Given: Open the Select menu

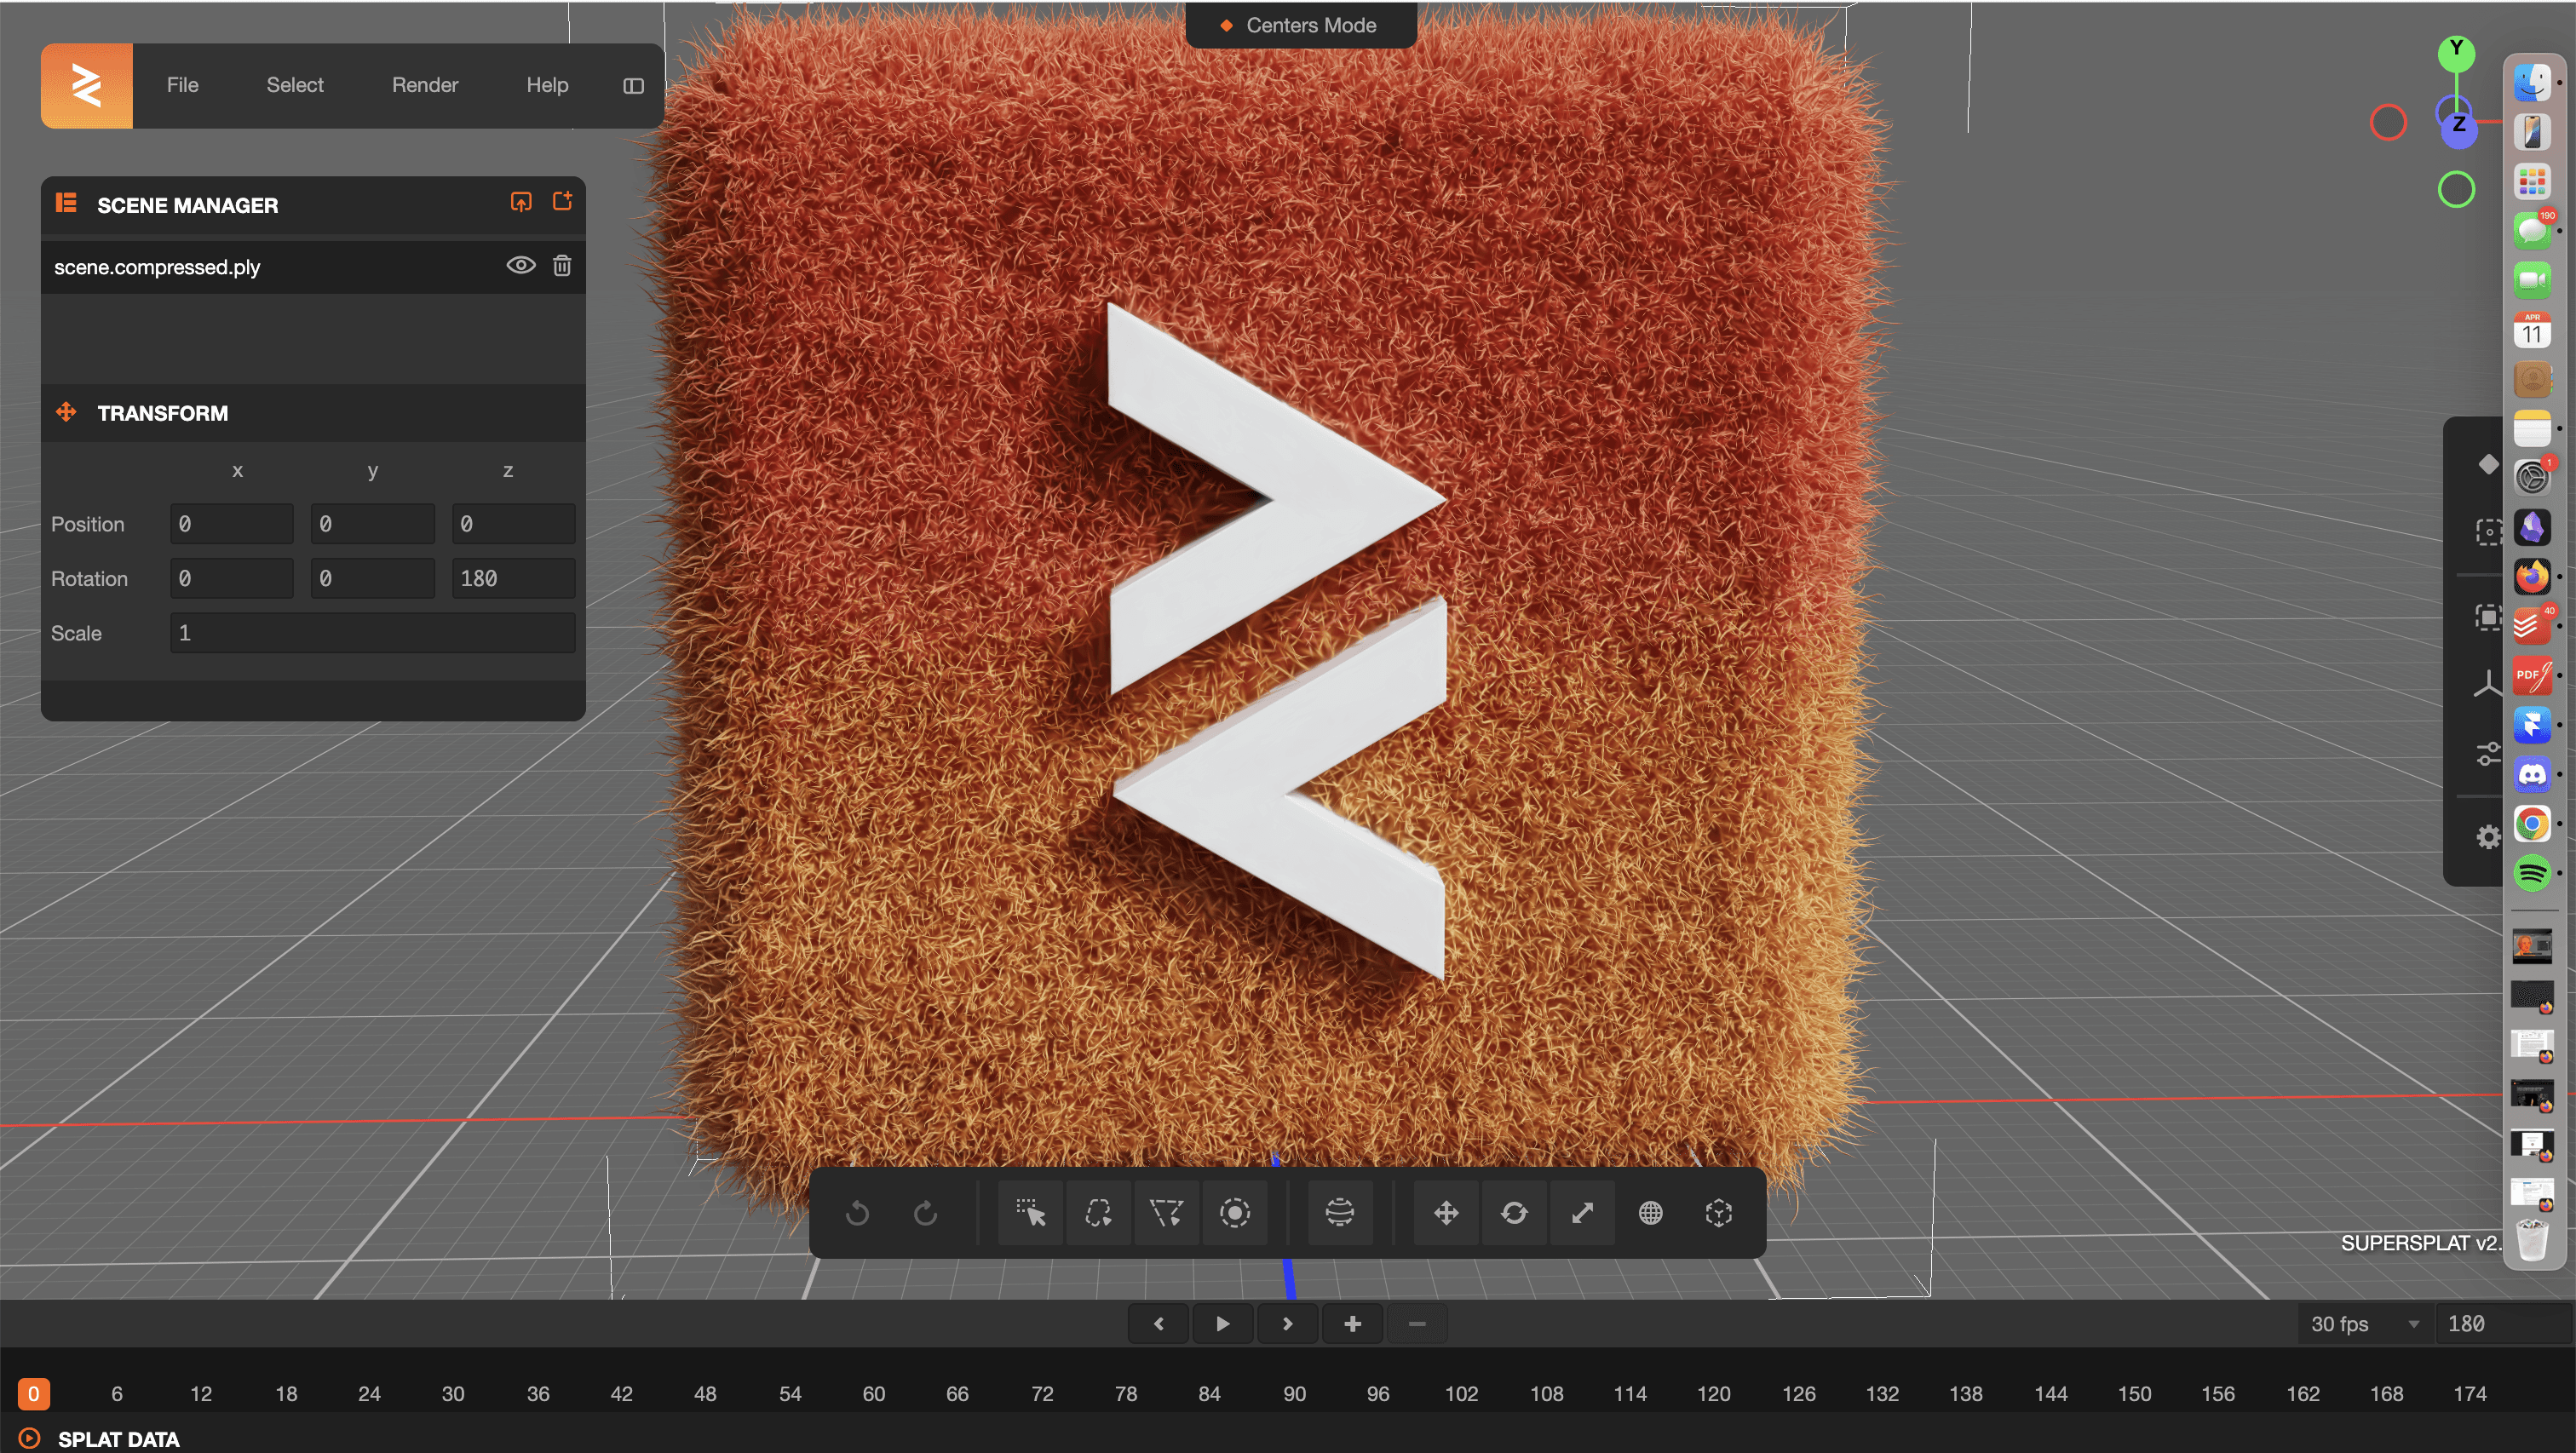Looking at the screenshot, I should pos(295,85).
